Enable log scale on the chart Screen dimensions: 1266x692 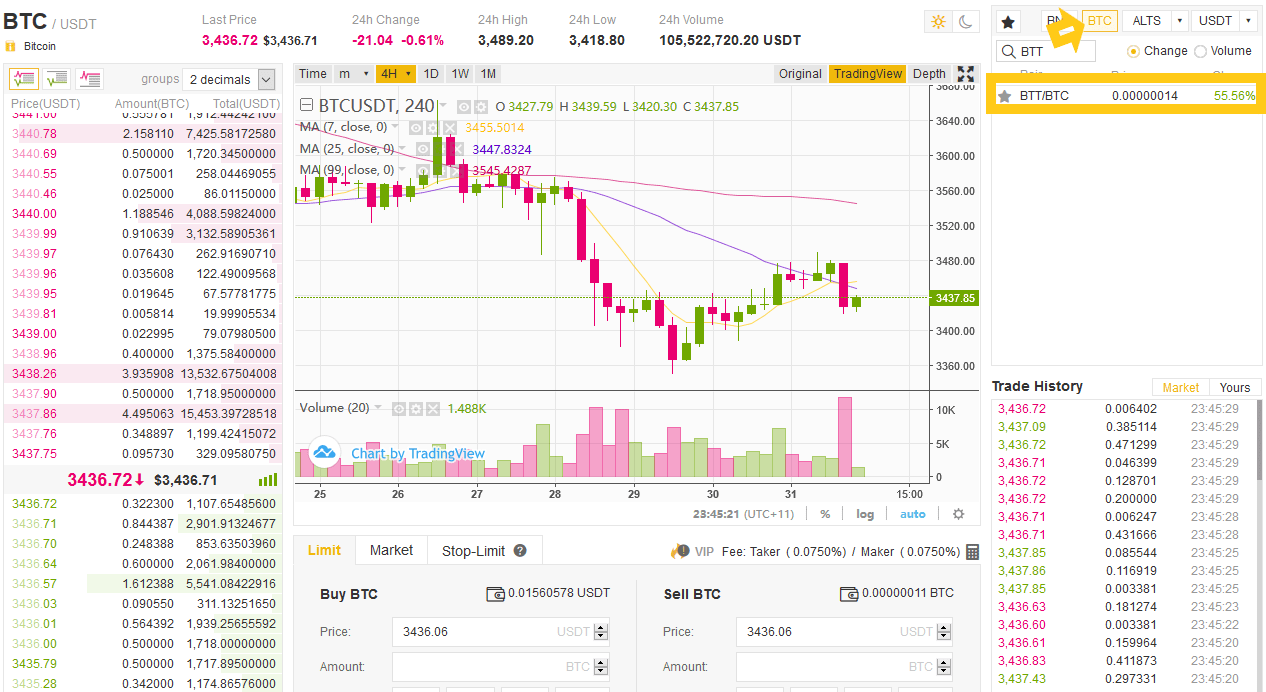coord(864,513)
